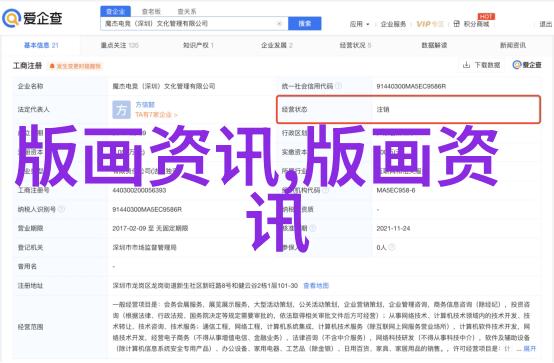Expand TA有7家企业 arrow link
The height and width of the screenshot is (363, 554).
coord(156,115)
